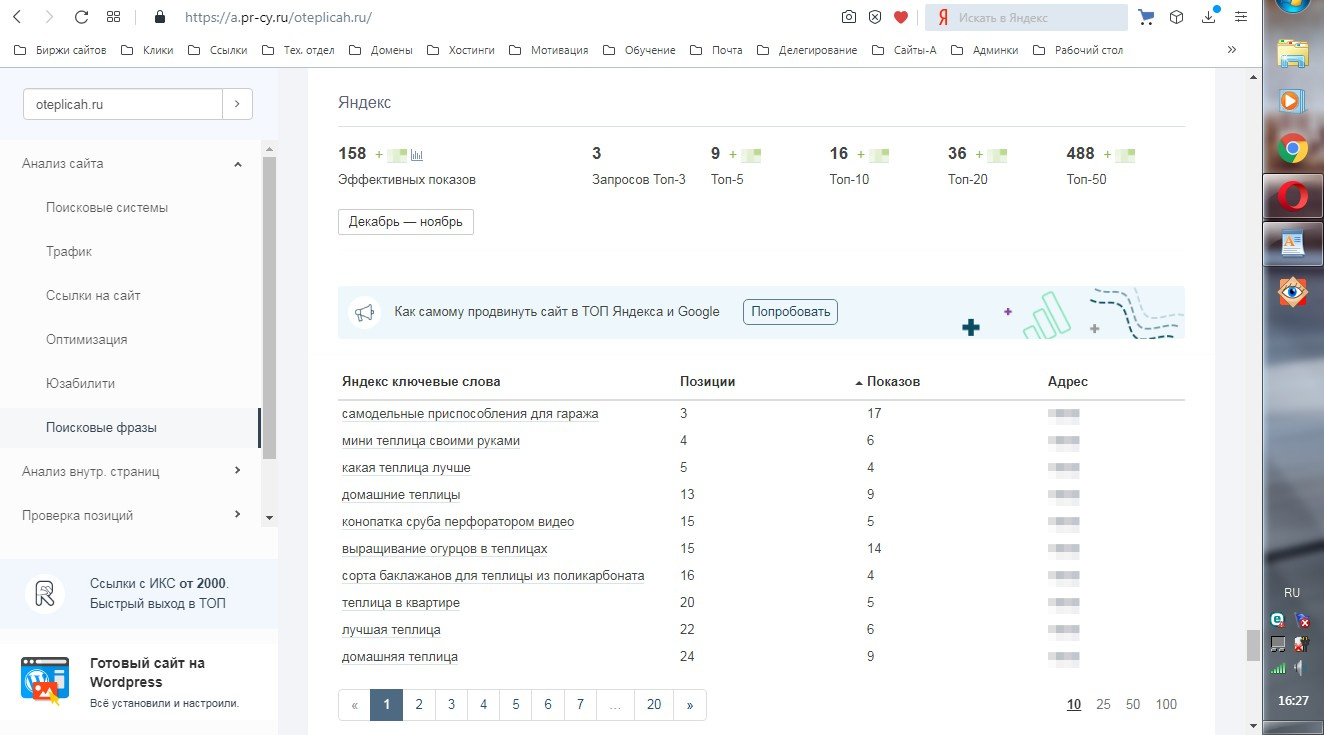Image resolution: width=1324 pixels, height=735 pixels.
Task: Click the RU language indicator
Action: point(1292,592)
